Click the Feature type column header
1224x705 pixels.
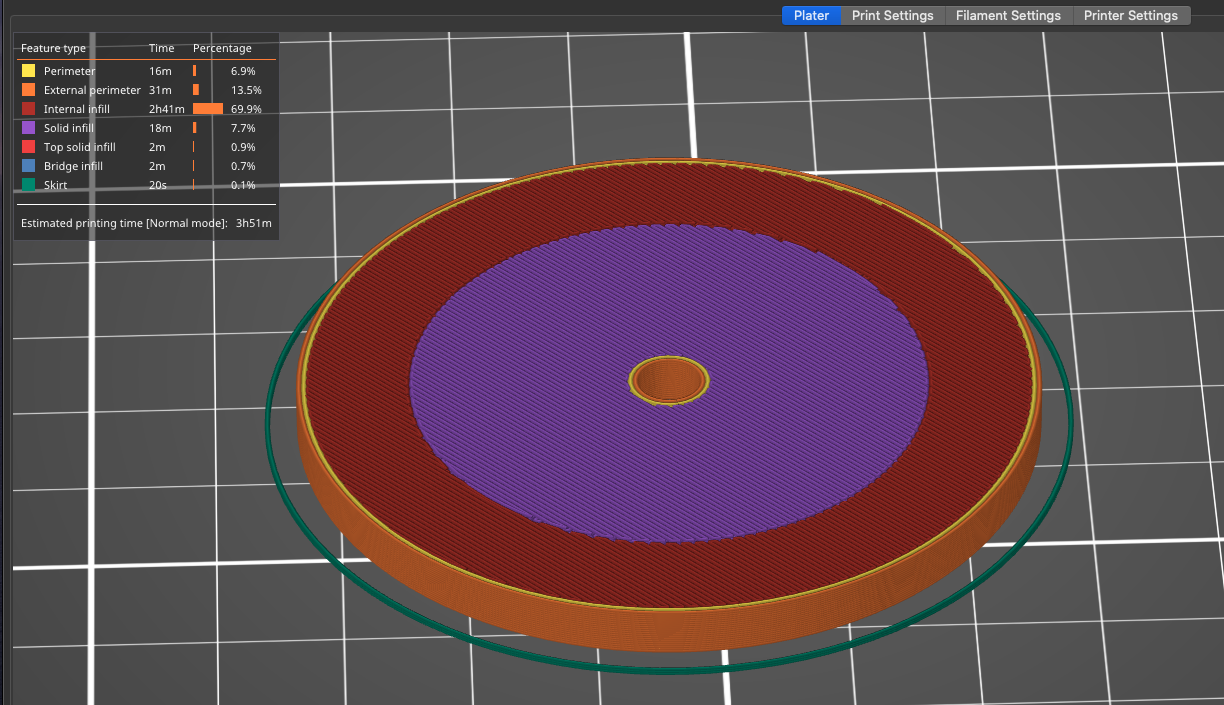[53, 48]
